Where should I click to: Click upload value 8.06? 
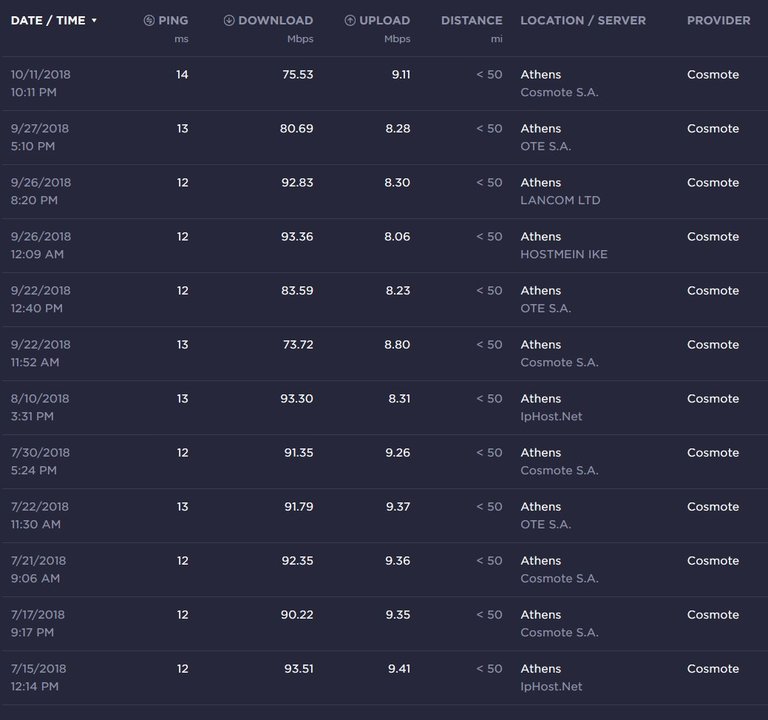point(397,237)
